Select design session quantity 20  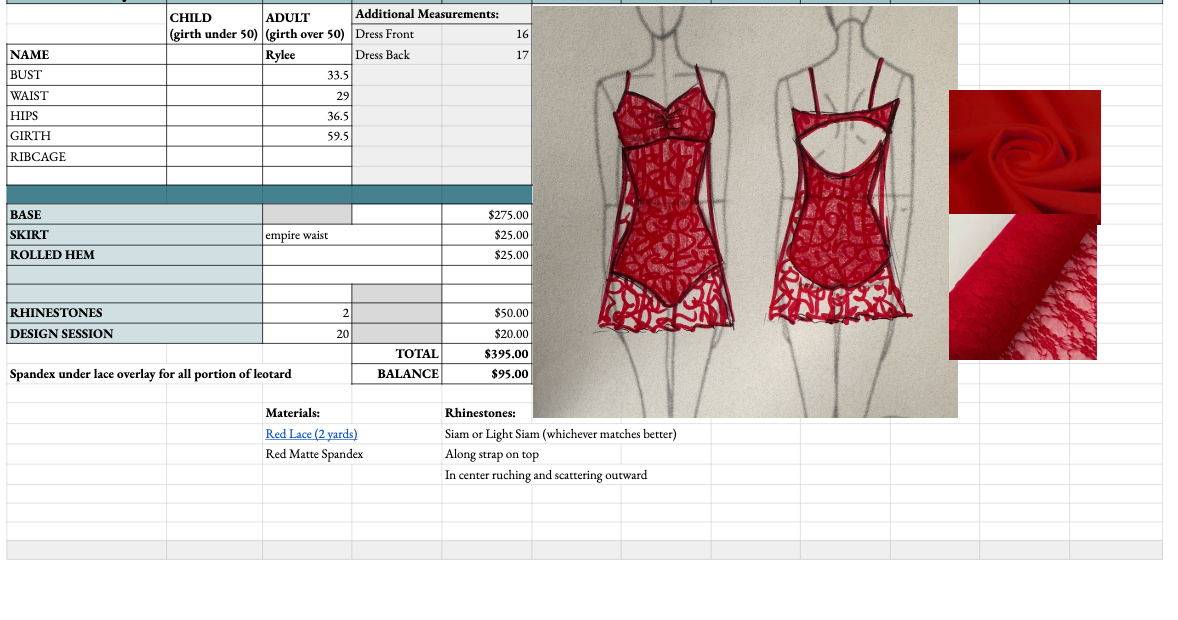[307, 334]
